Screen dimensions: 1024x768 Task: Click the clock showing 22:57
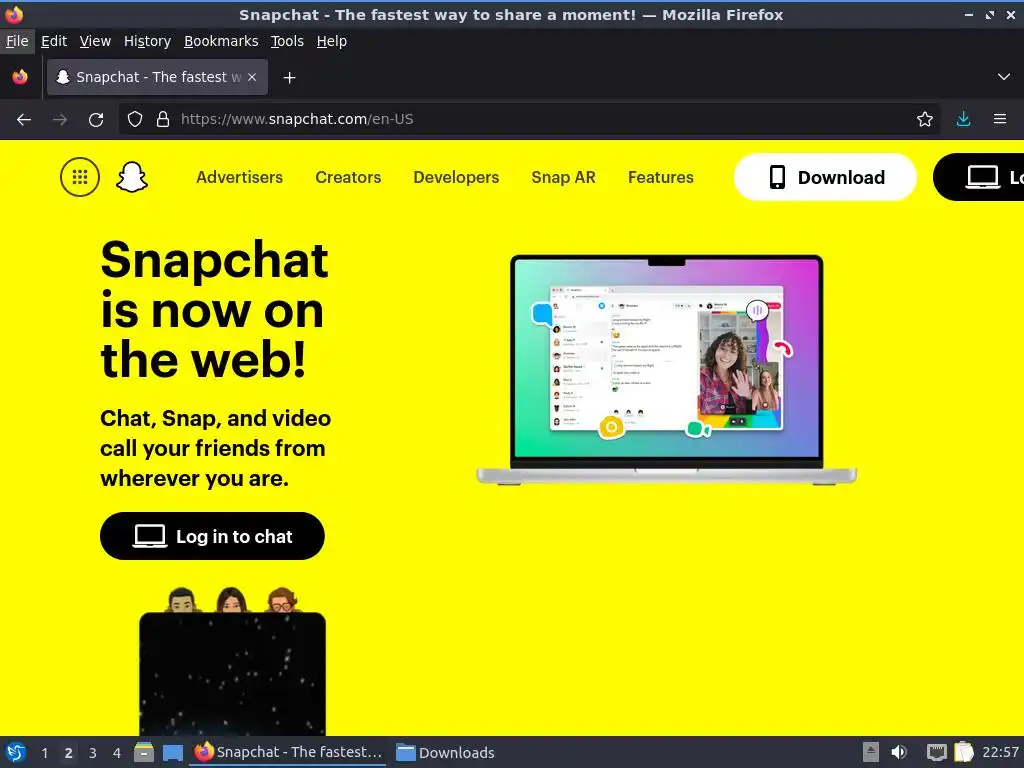1000,752
